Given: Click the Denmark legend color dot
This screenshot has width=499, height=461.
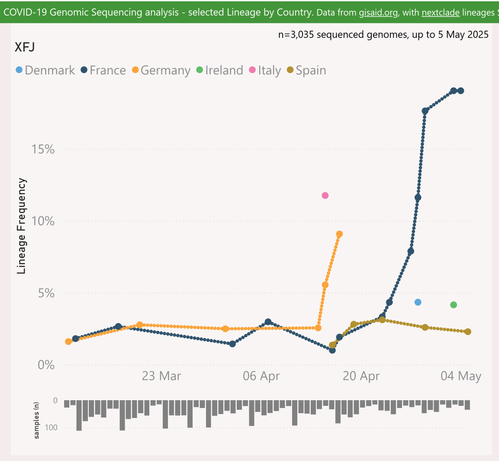Looking at the screenshot, I should pyautogui.click(x=19, y=70).
